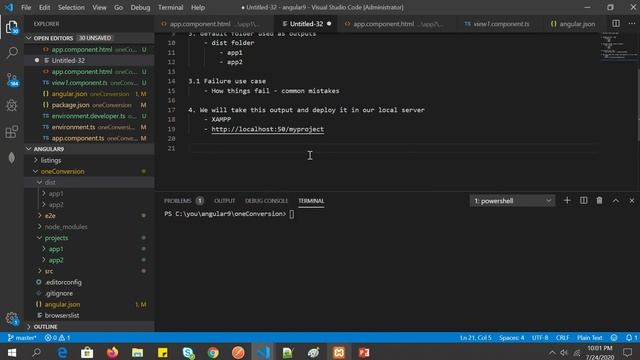This screenshot has height=360, width=640.
Task: Maximize the panel with the up chevron
Action: (x=616, y=200)
